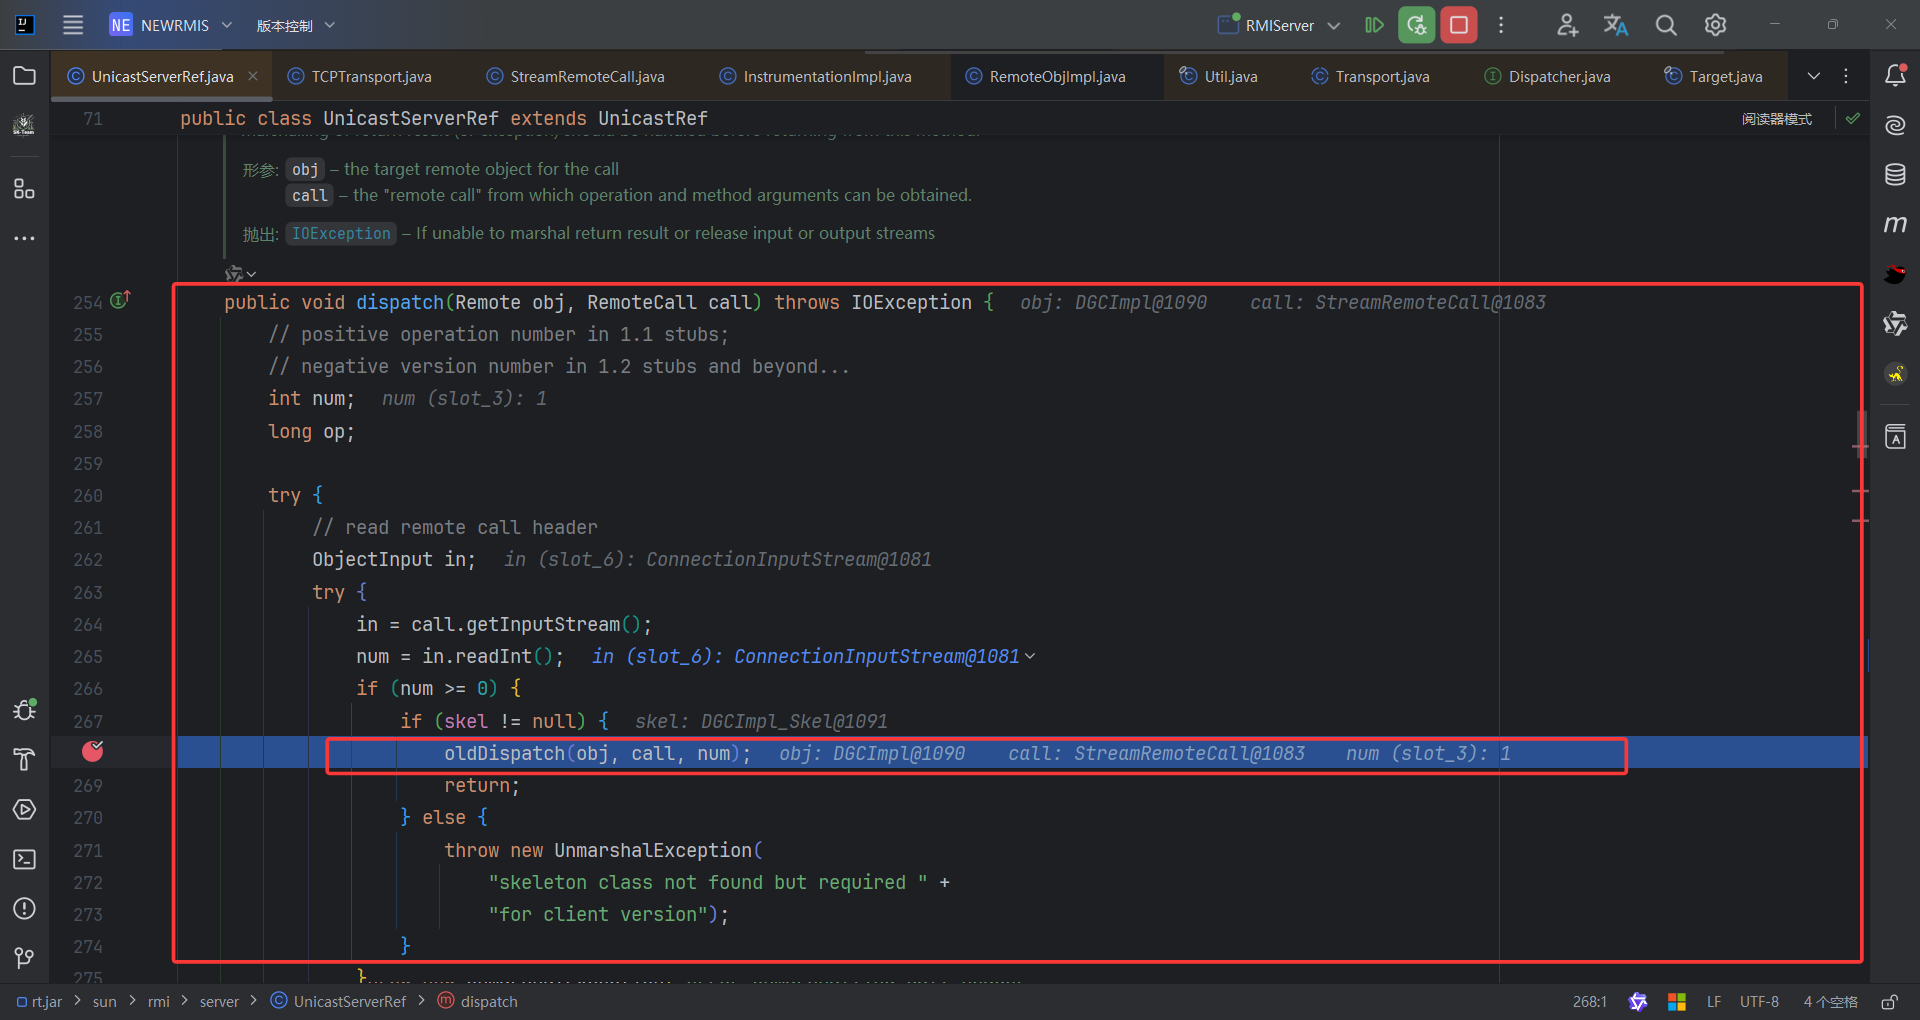
Task: Open the Build hammer tool window
Action: [25, 759]
